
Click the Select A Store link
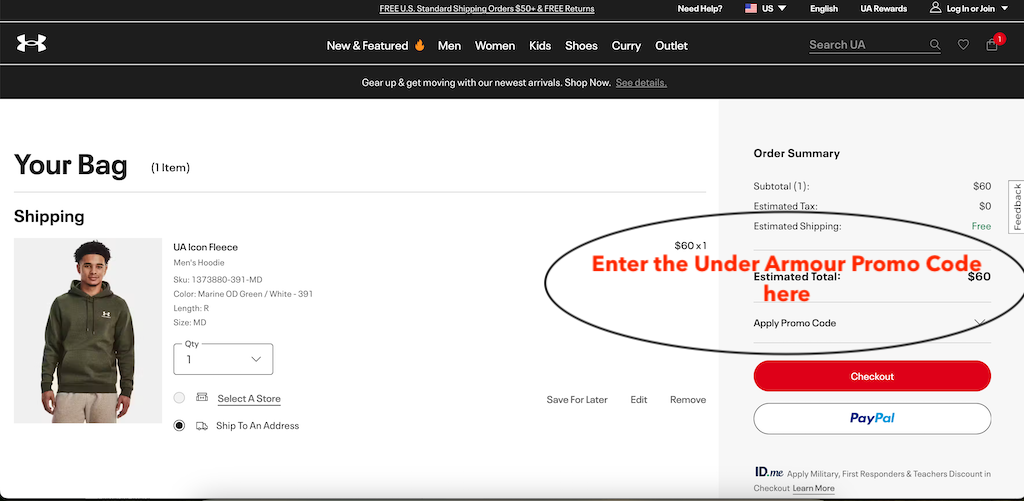(249, 398)
